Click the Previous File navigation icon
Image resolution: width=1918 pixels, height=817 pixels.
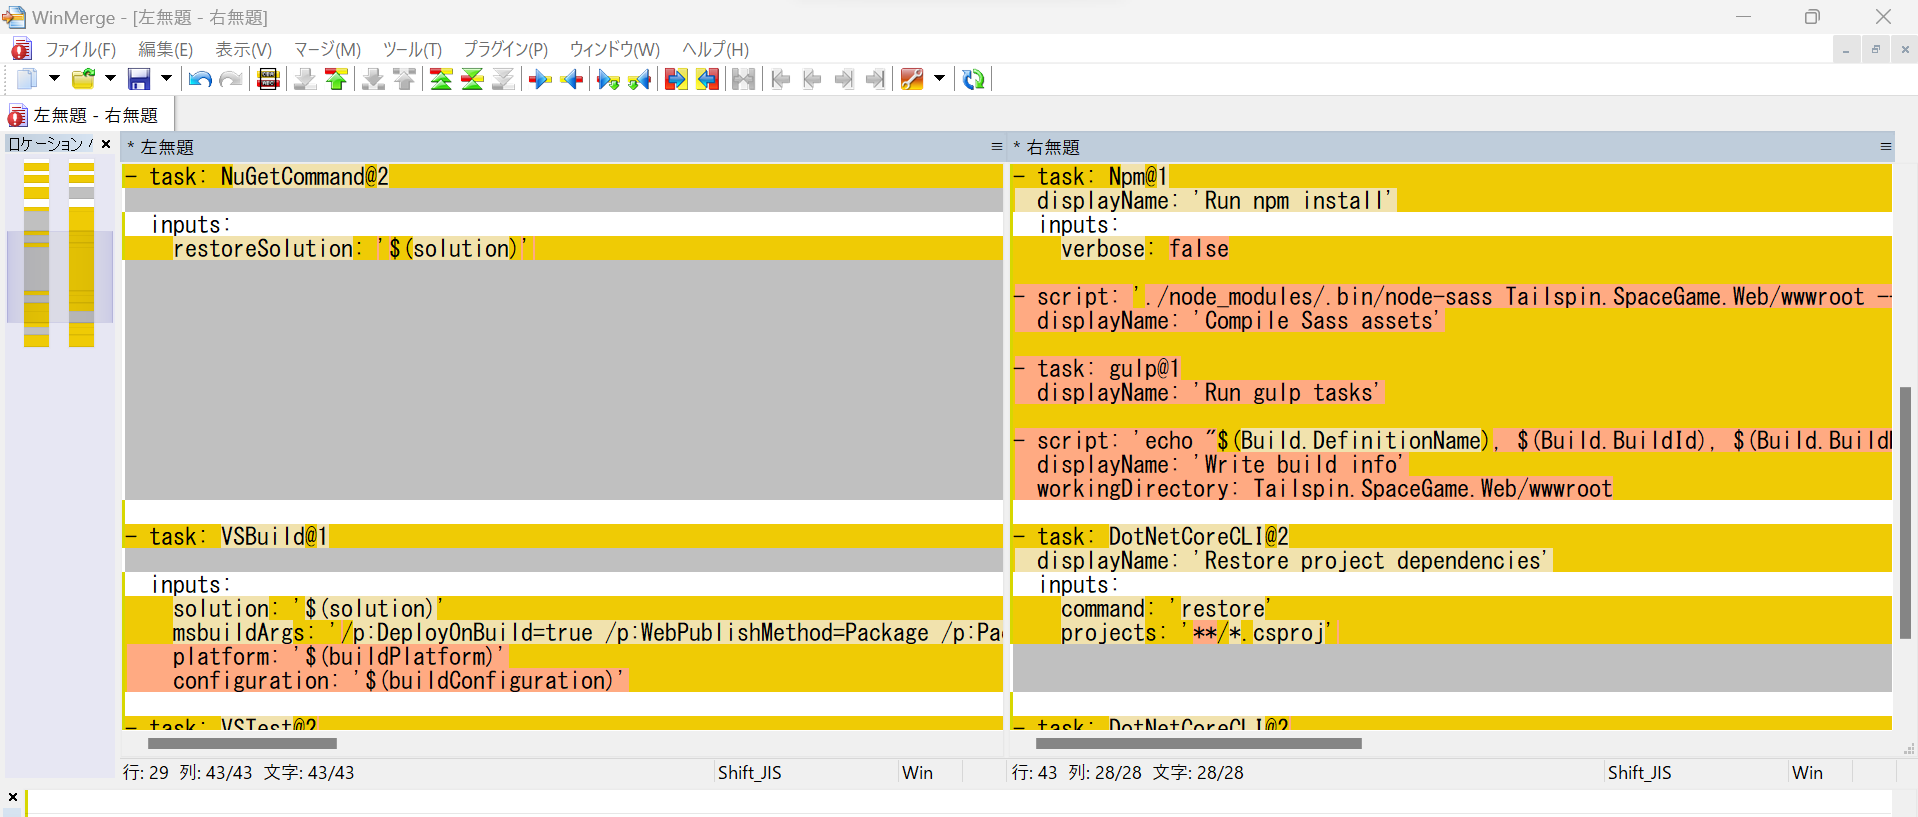(x=813, y=79)
